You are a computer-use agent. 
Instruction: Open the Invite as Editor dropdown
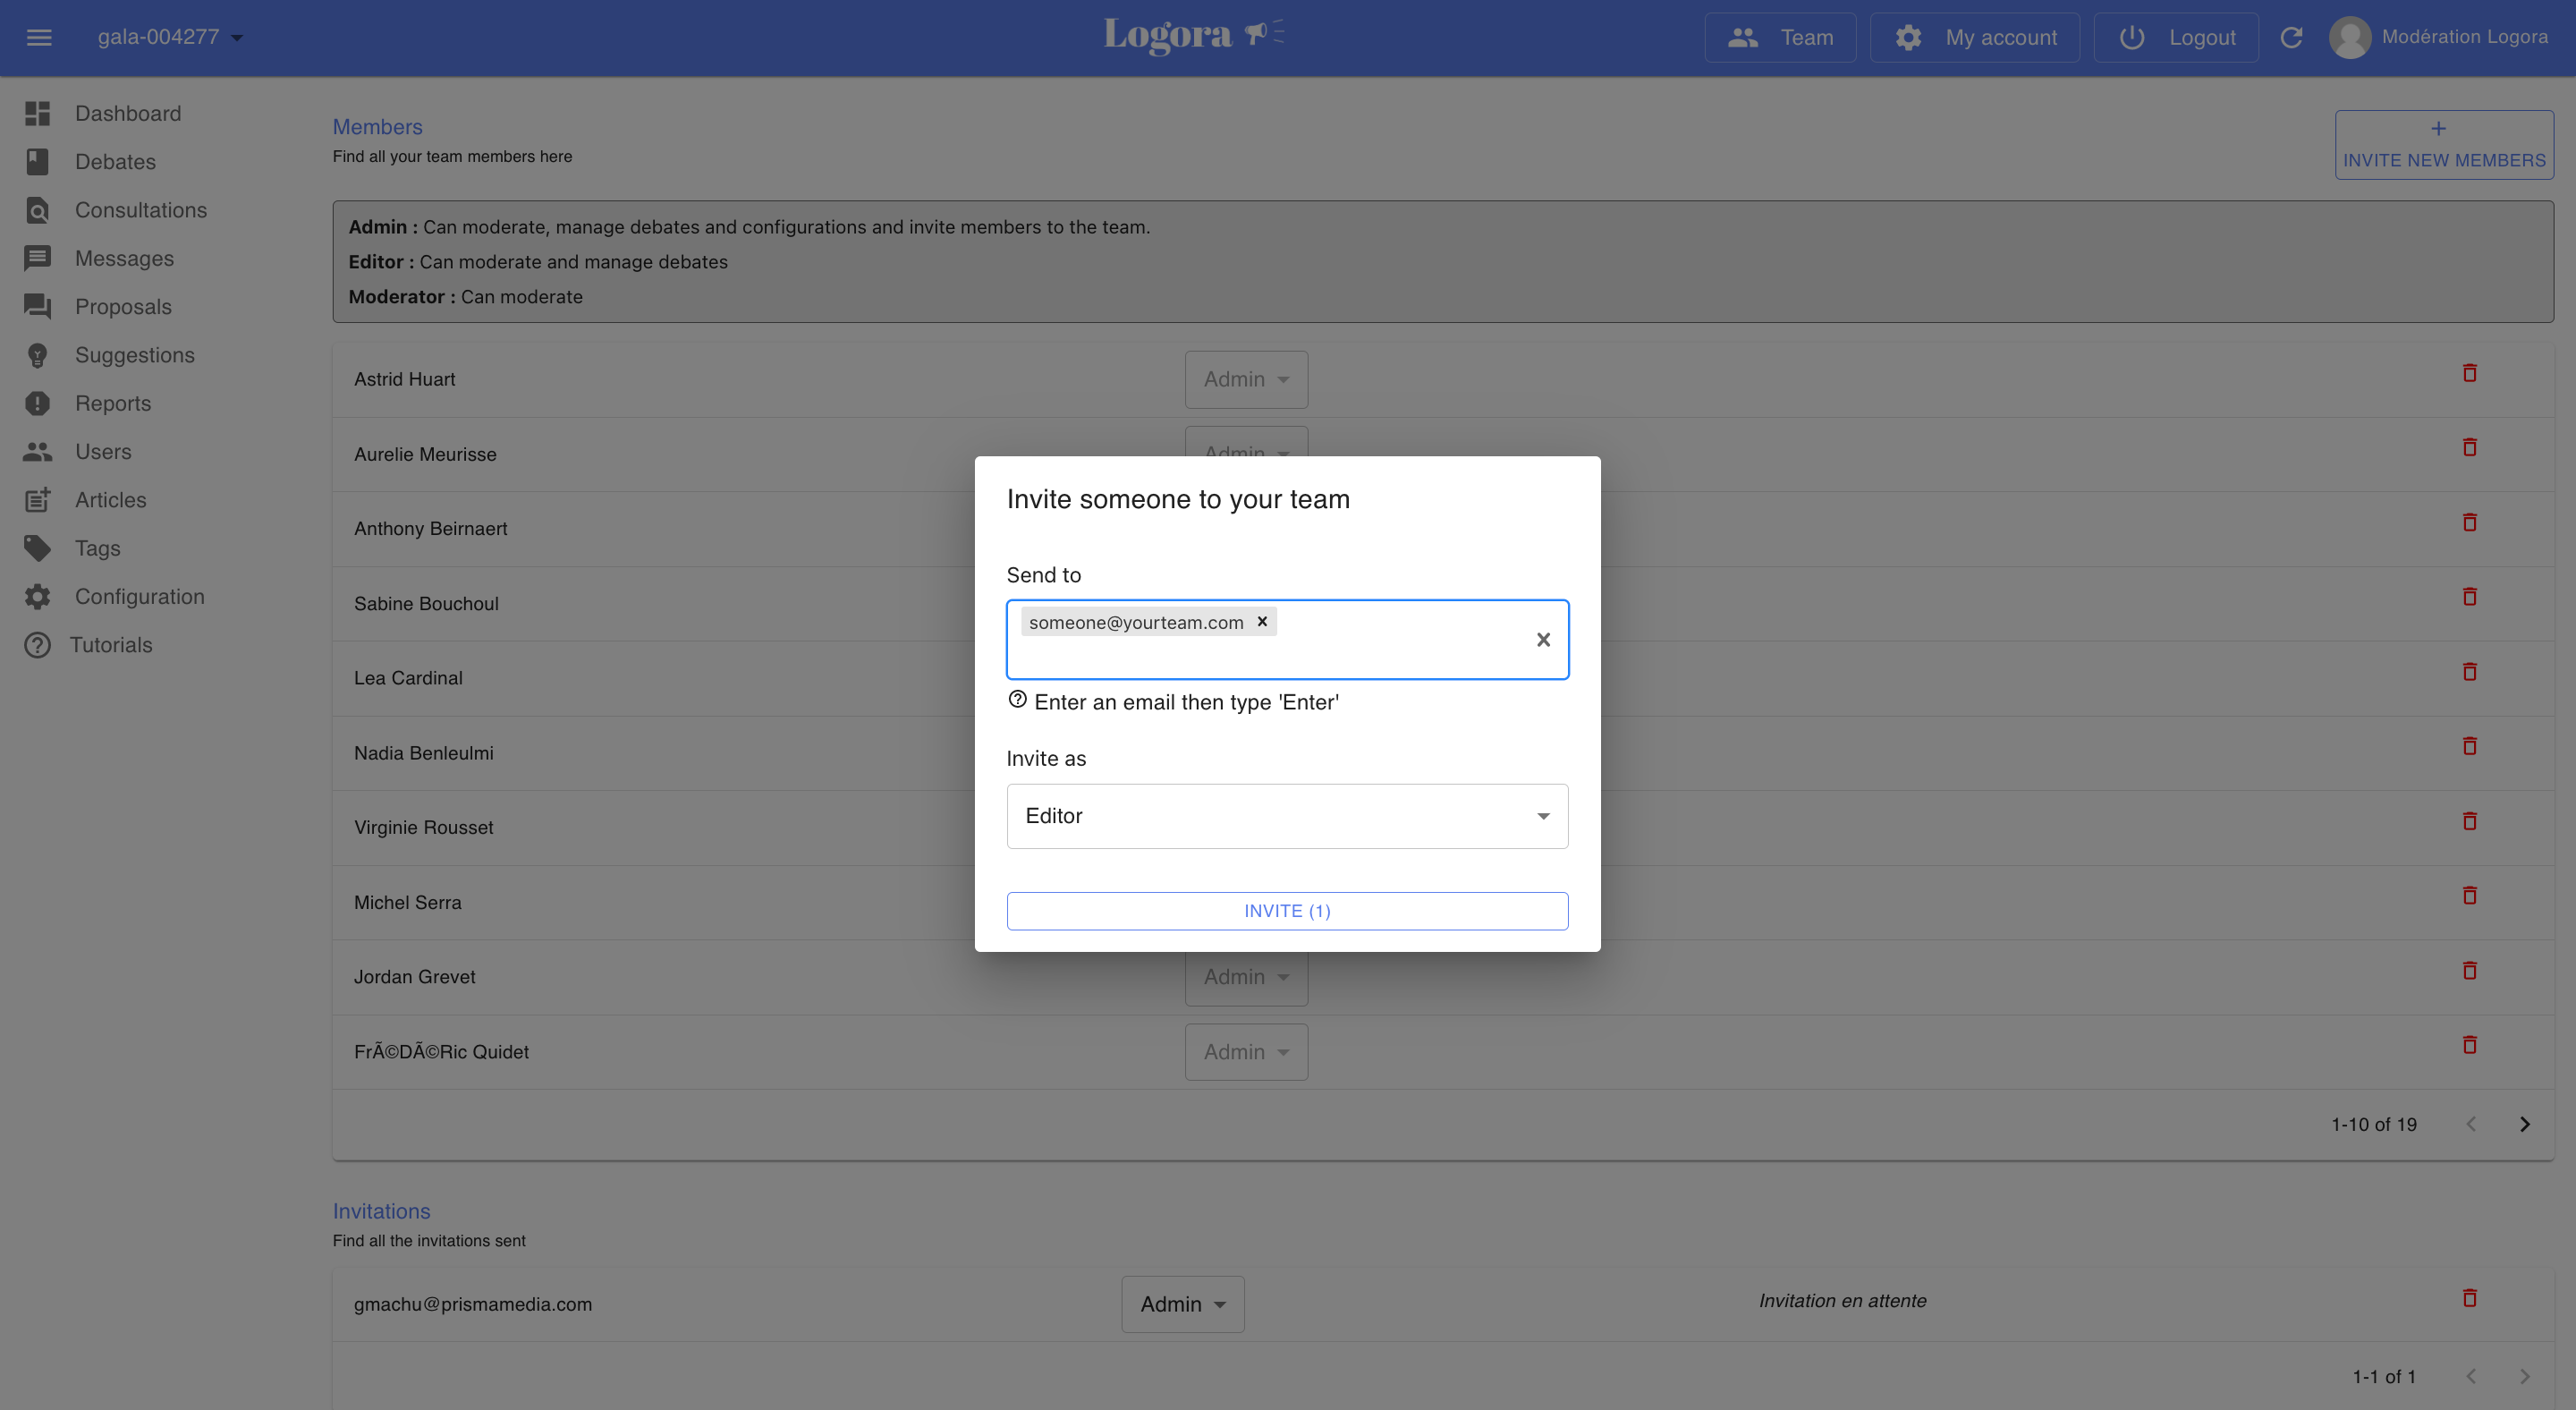[x=1287, y=816]
